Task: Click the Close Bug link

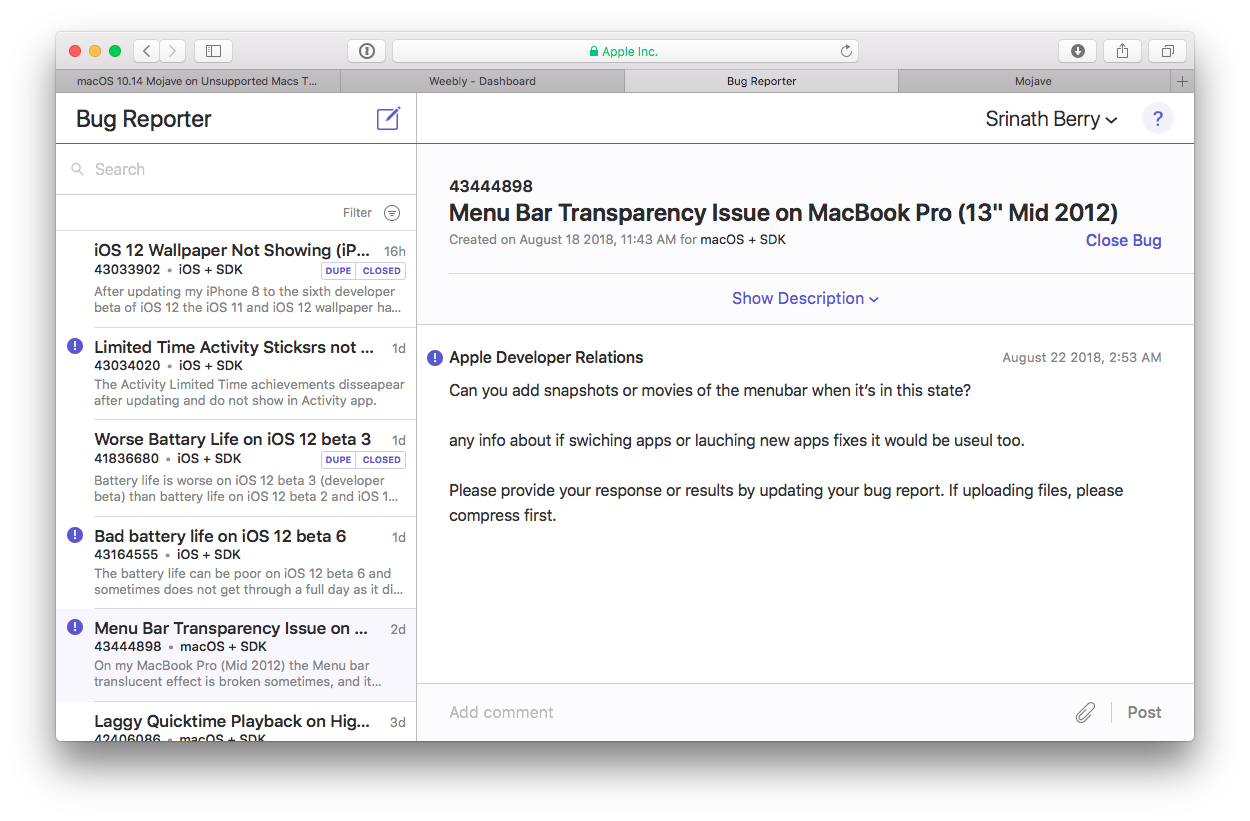Action: click(x=1123, y=240)
